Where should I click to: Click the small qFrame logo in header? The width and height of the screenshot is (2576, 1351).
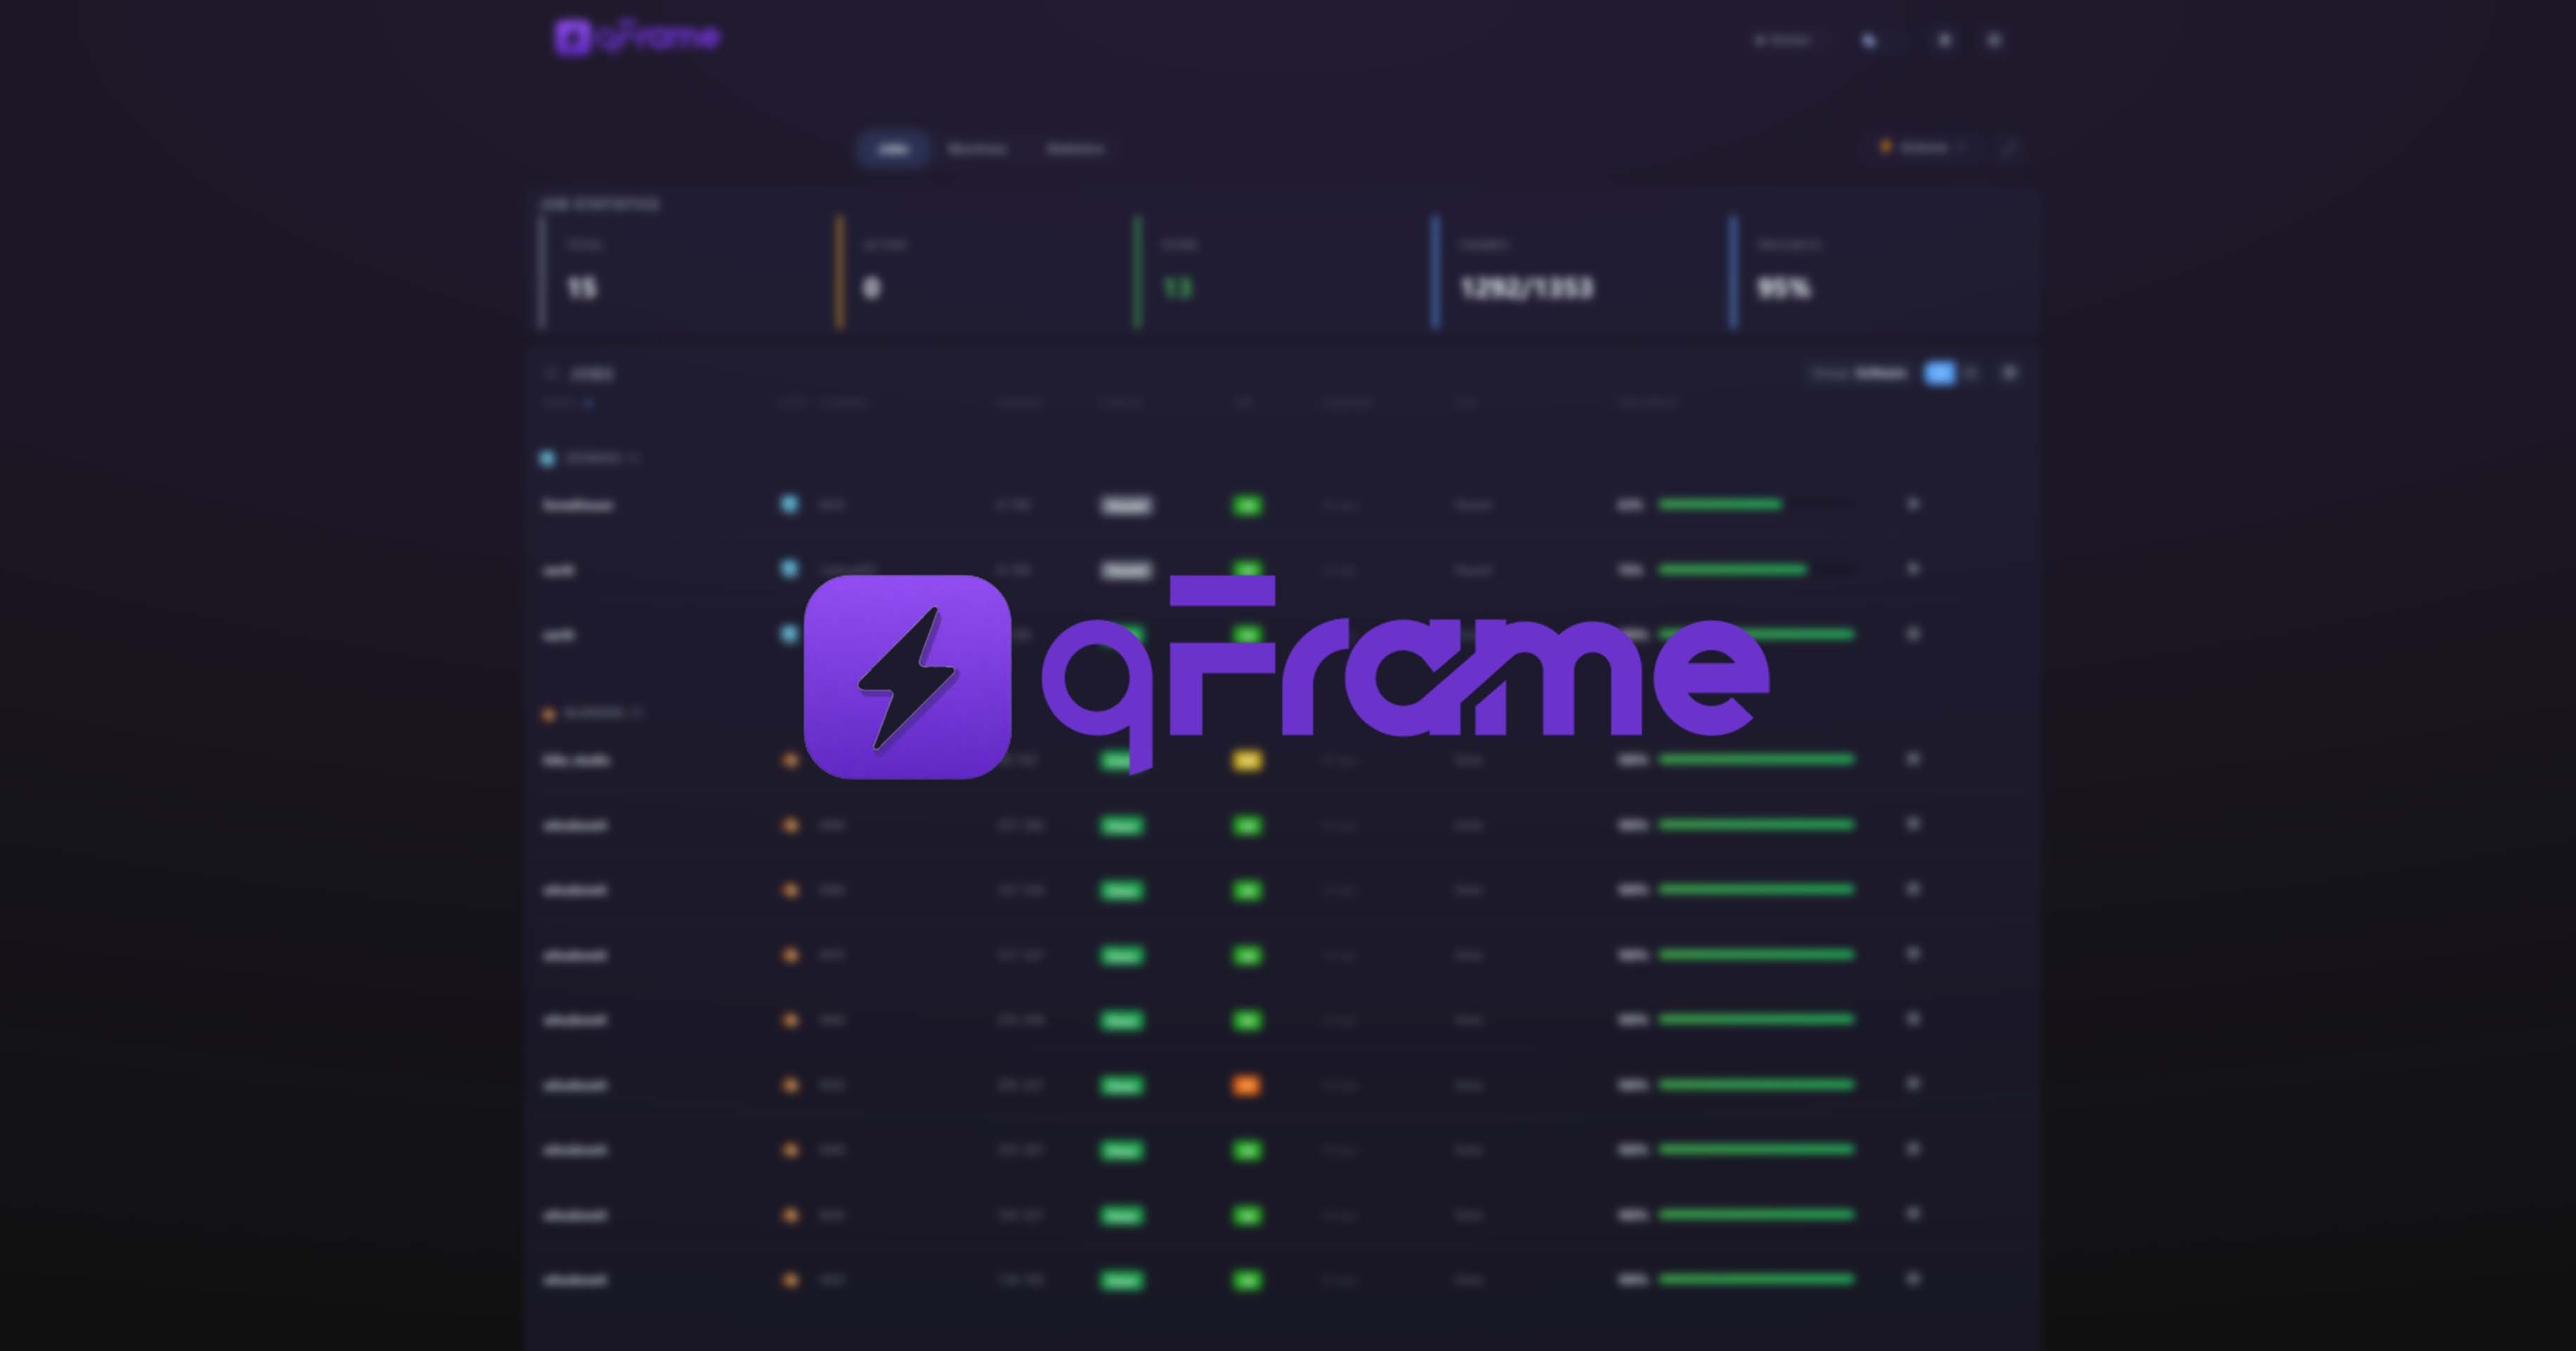point(637,38)
